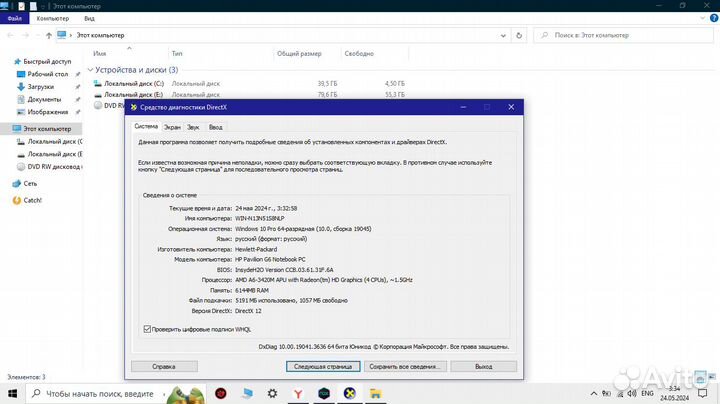The width and height of the screenshot is (720, 404).
Task: Sort by the Тип column header
Action: pyautogui.click(x=177, y=54)
